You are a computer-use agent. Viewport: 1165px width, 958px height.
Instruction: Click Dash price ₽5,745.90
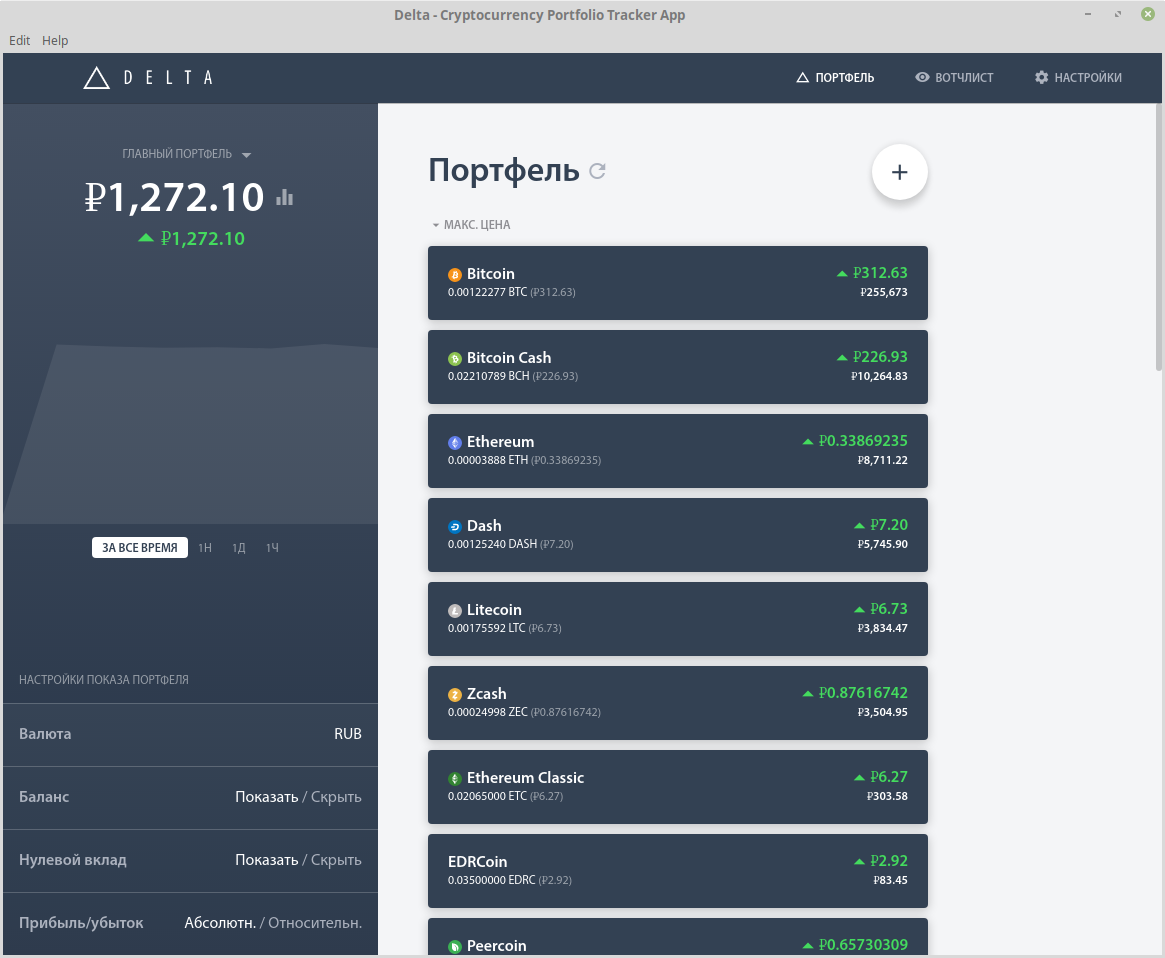883,544
